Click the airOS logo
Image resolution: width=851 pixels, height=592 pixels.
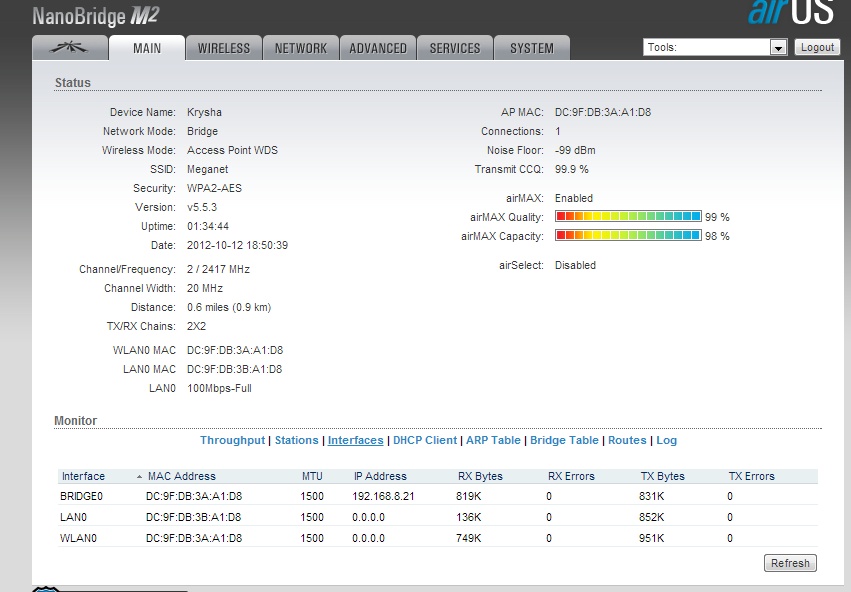point(790,12)
